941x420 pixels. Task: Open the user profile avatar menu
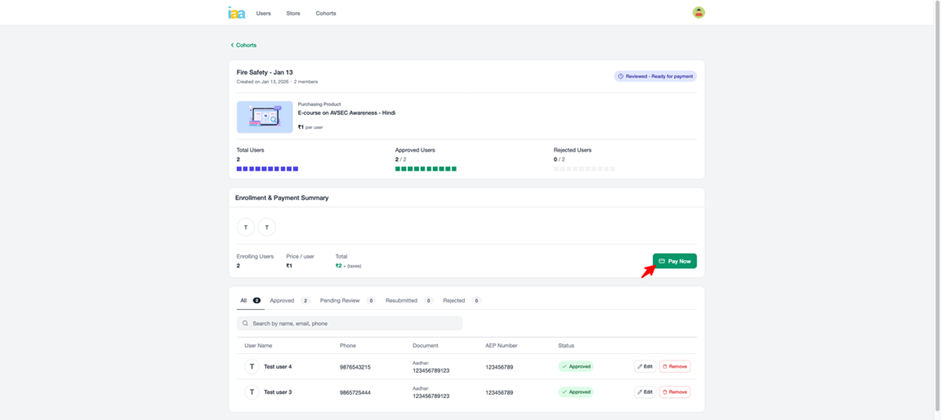click(698, 13)
